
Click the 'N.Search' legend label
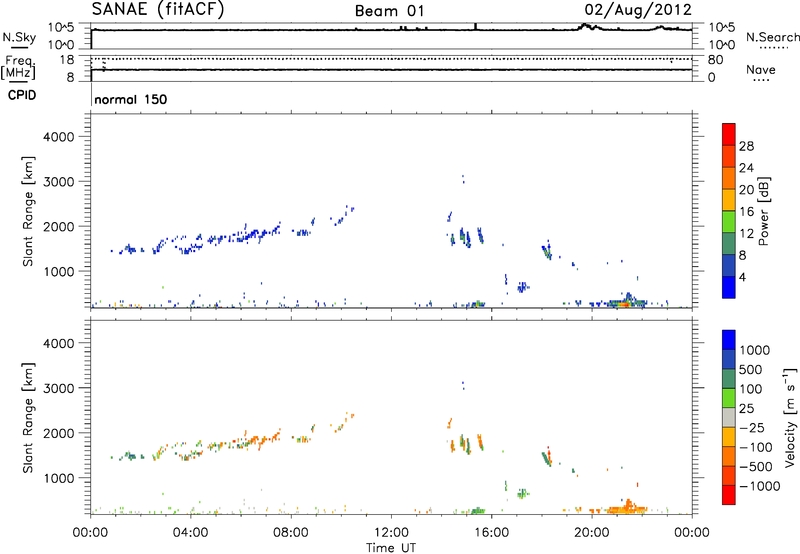772,37
